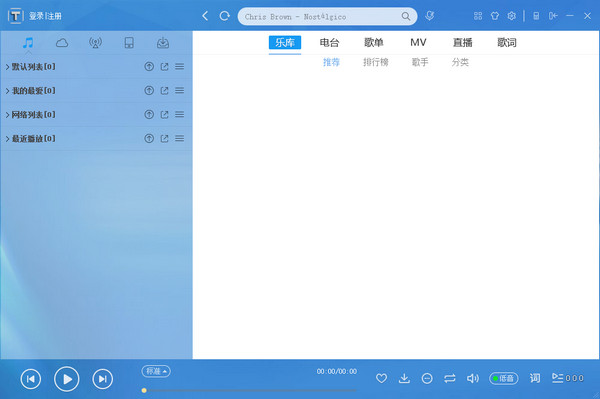600x399 pixels.
Task: Open the 歌手 sub-tab
Action: [420, 62]
